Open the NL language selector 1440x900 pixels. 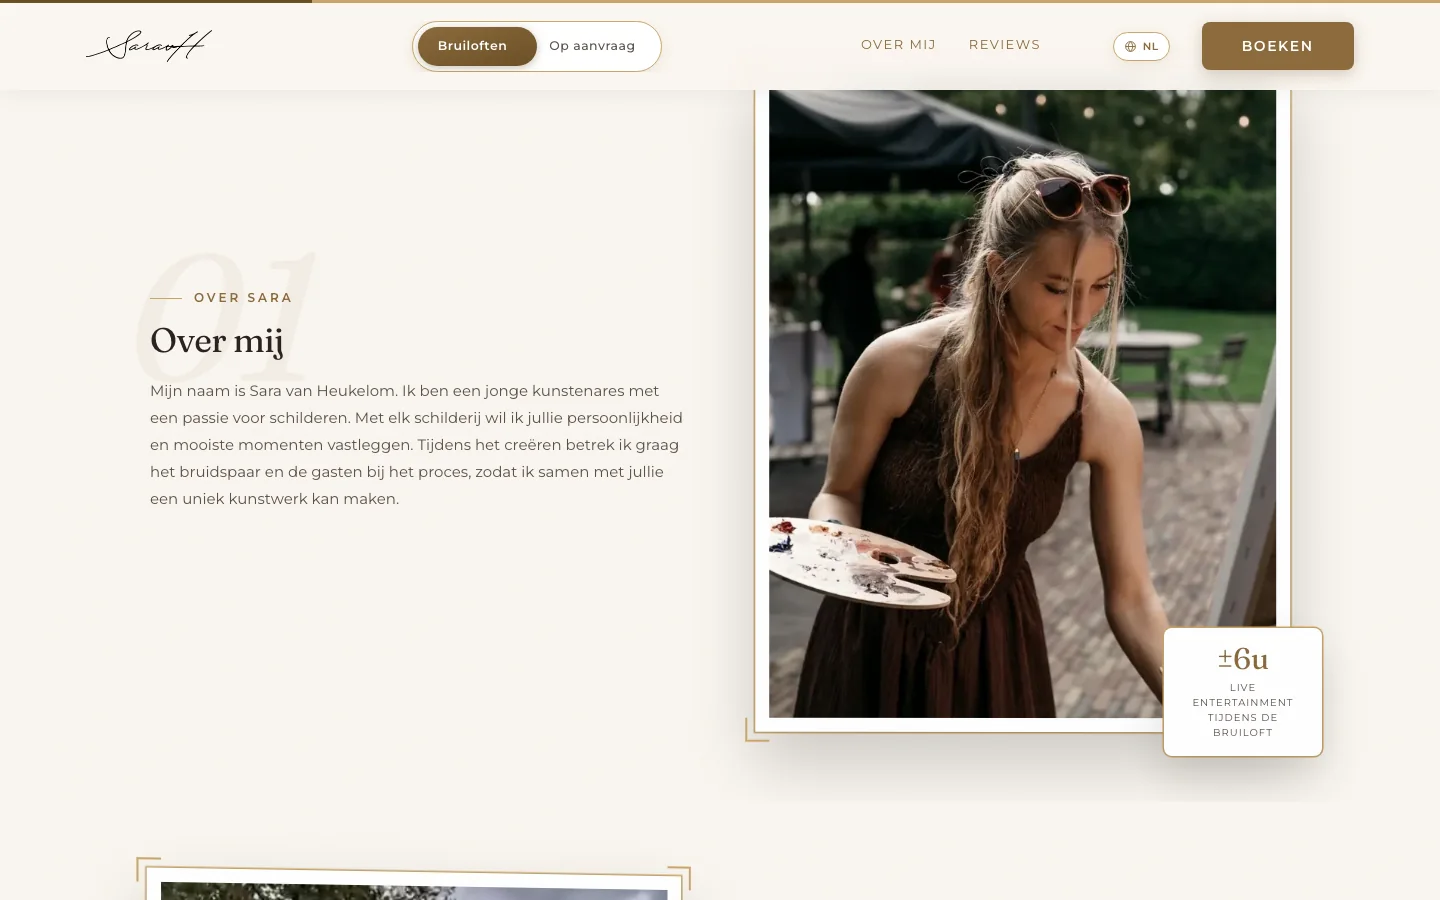(1141, 46)
